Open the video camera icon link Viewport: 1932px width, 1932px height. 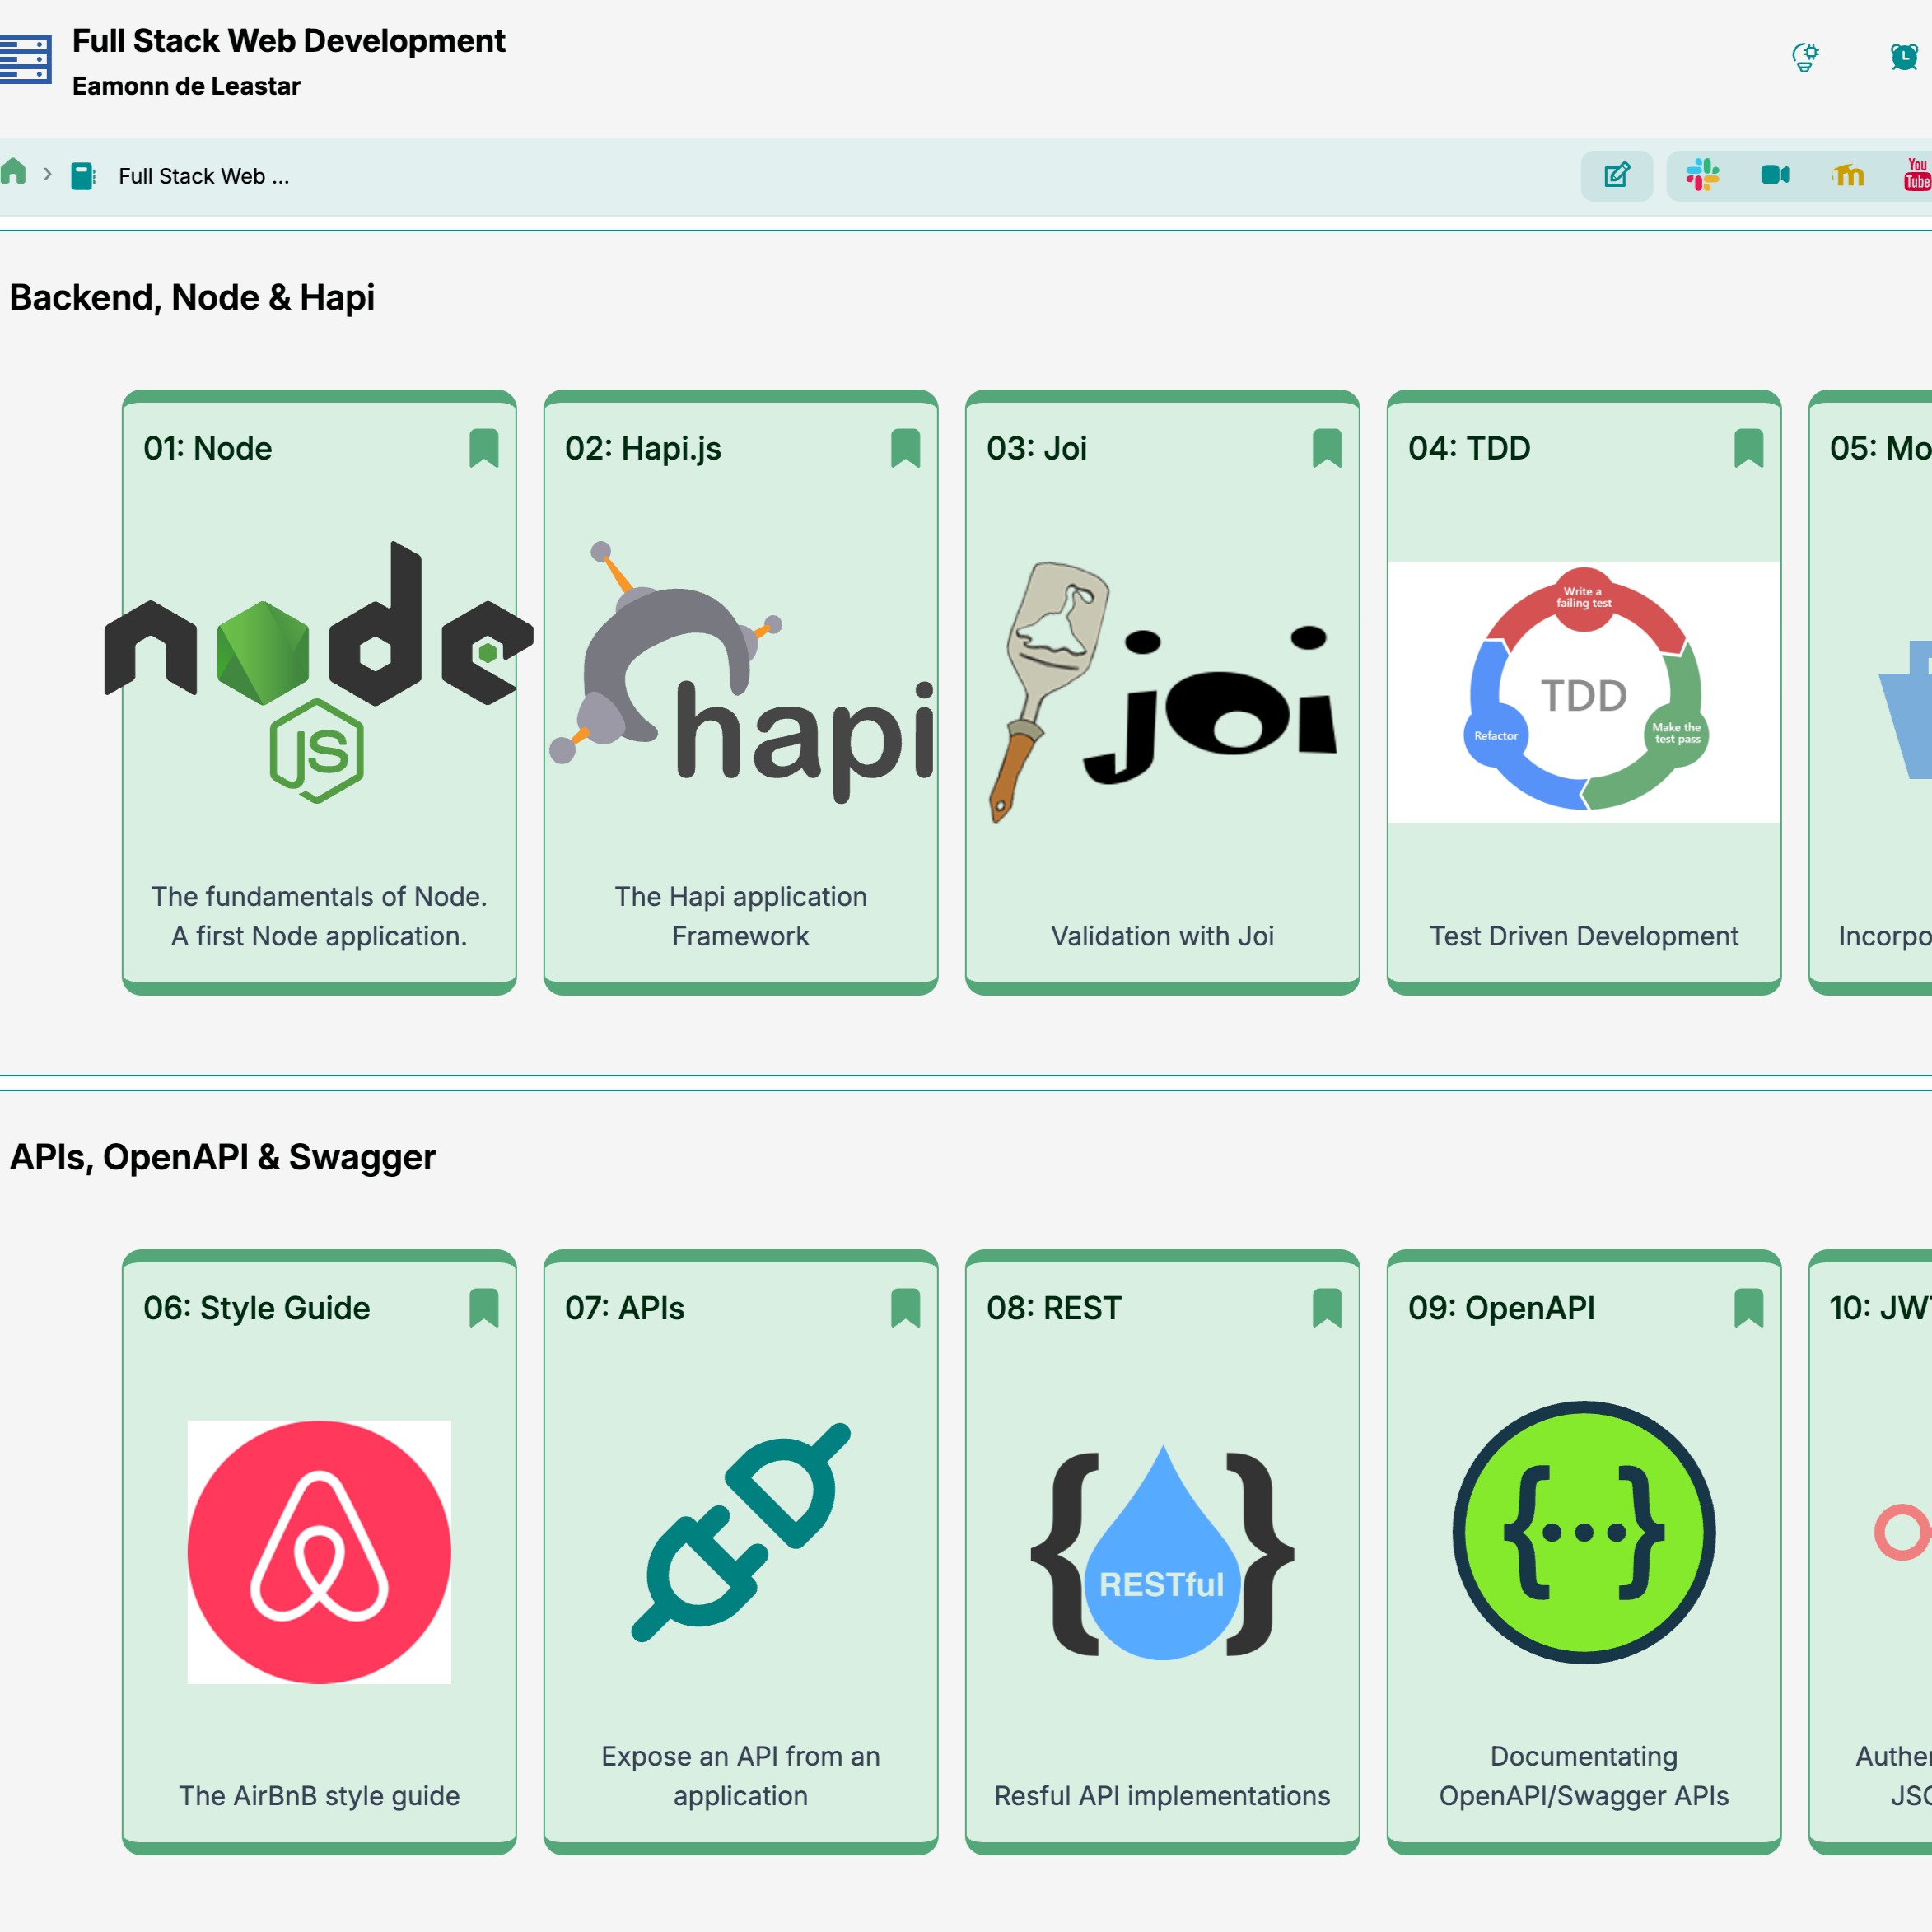click(1775, 175)
